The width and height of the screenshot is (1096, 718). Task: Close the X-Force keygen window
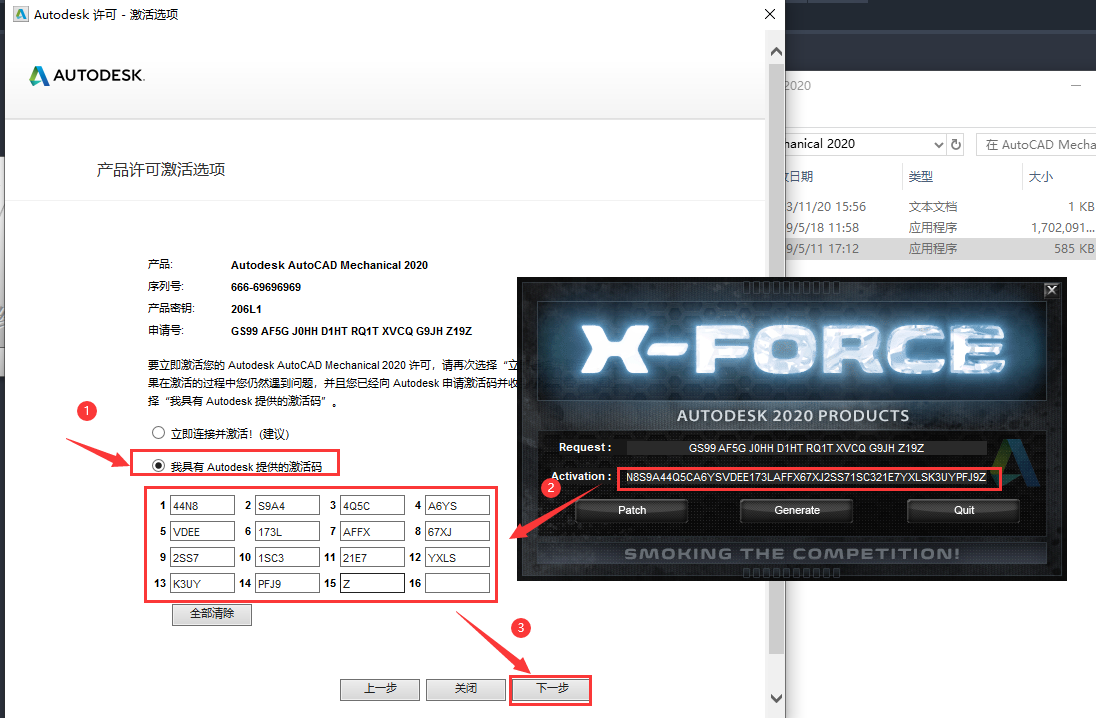pyautogui.click(x=1051, y=289)
